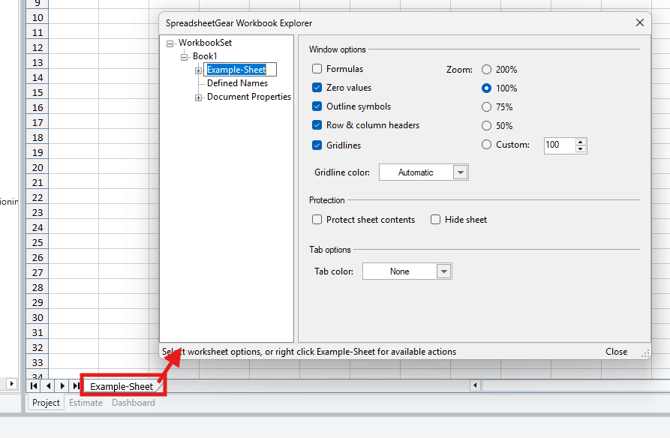Increase custom zoom value with up spinner
This screenshot has height=438, width=670.
pos(581,141)
